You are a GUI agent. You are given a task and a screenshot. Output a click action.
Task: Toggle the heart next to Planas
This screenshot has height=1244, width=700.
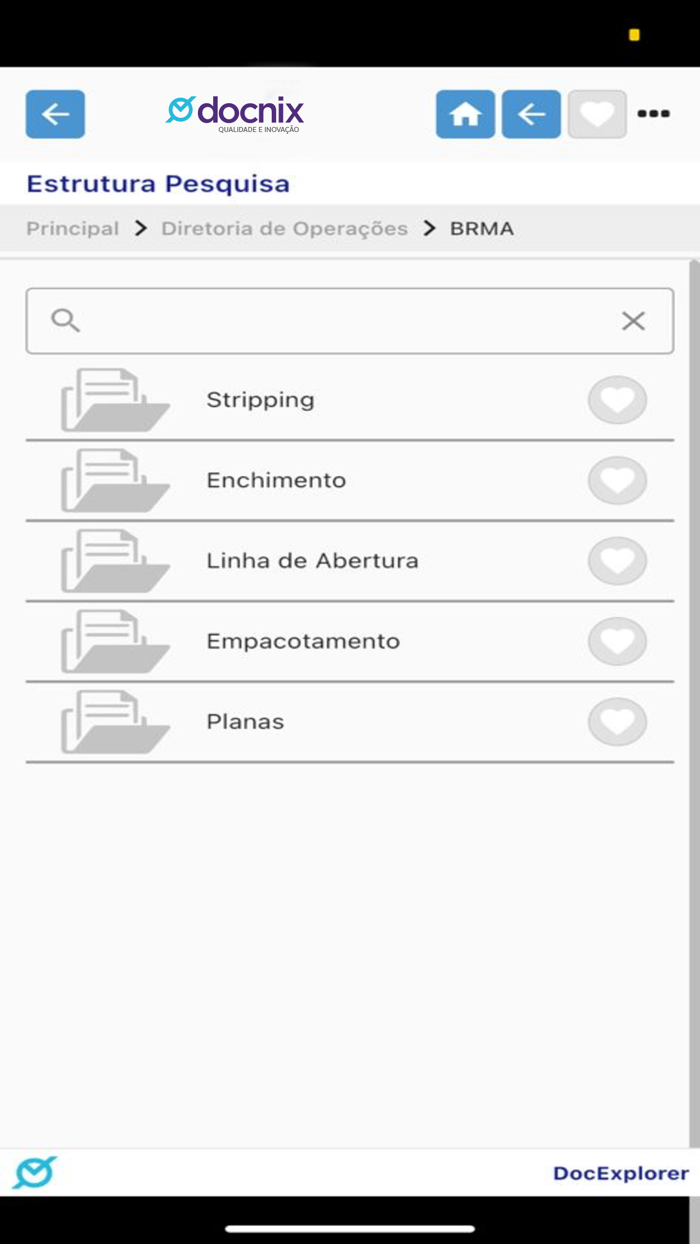coord(617,720)
